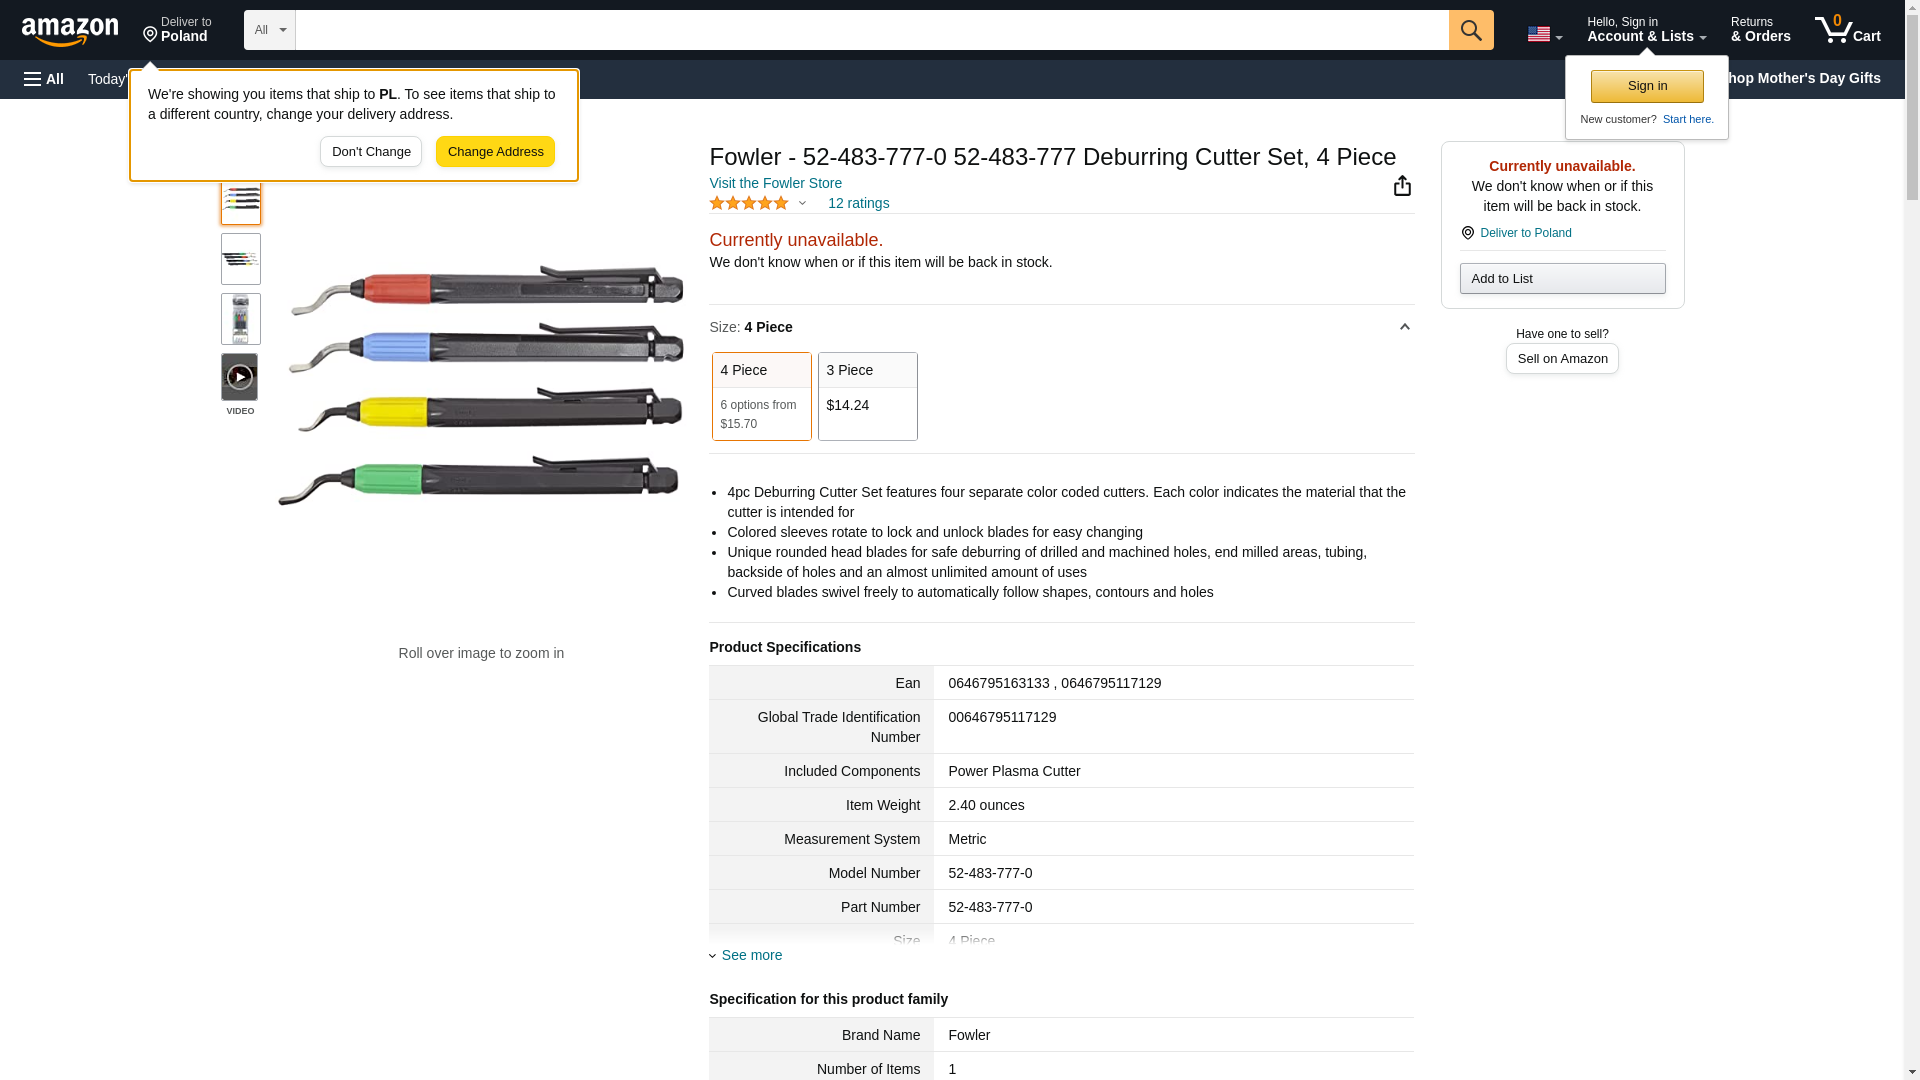This screenshot has width=1920, height=1080.
Task: Click into the Amazon search field
Action: 870,30
